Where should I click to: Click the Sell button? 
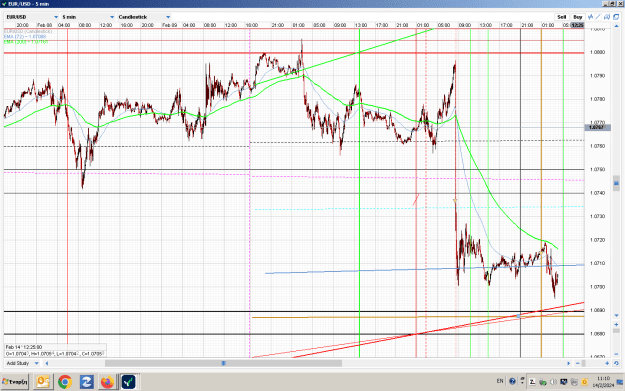point(562,17)
